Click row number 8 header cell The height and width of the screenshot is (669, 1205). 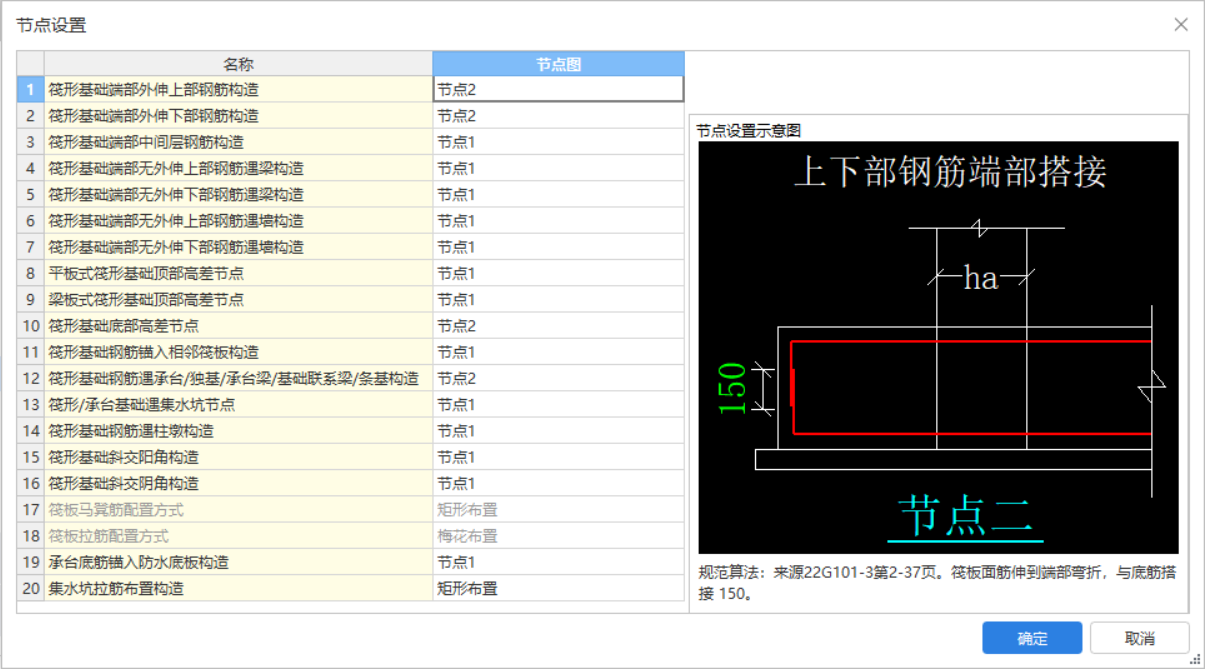31,273
